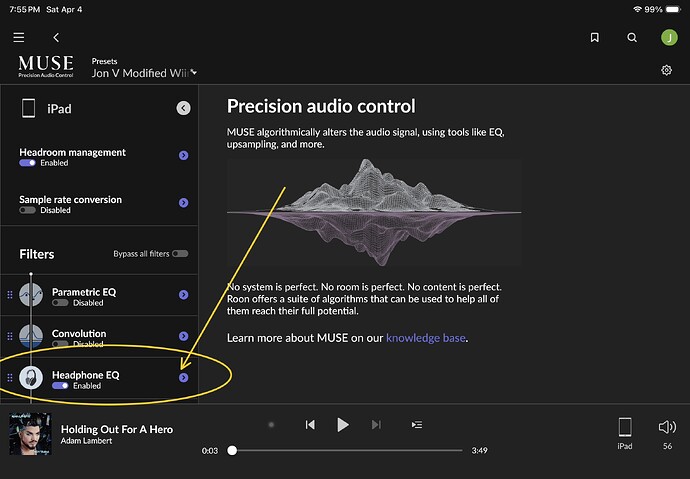The height and width of the screenshot is (479, 690).
Task: Click the 3:49 track duration
Action: [x=479, y=450]
